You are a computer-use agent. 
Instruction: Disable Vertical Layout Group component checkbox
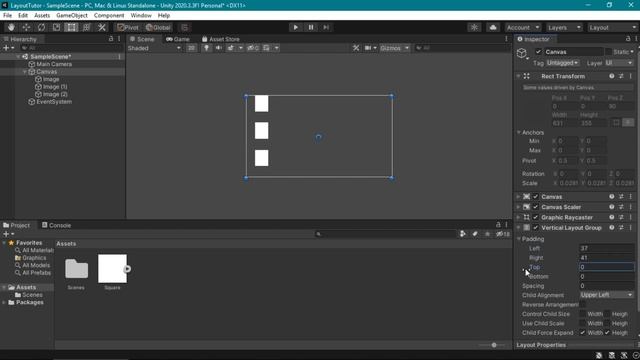click(536, 228)
